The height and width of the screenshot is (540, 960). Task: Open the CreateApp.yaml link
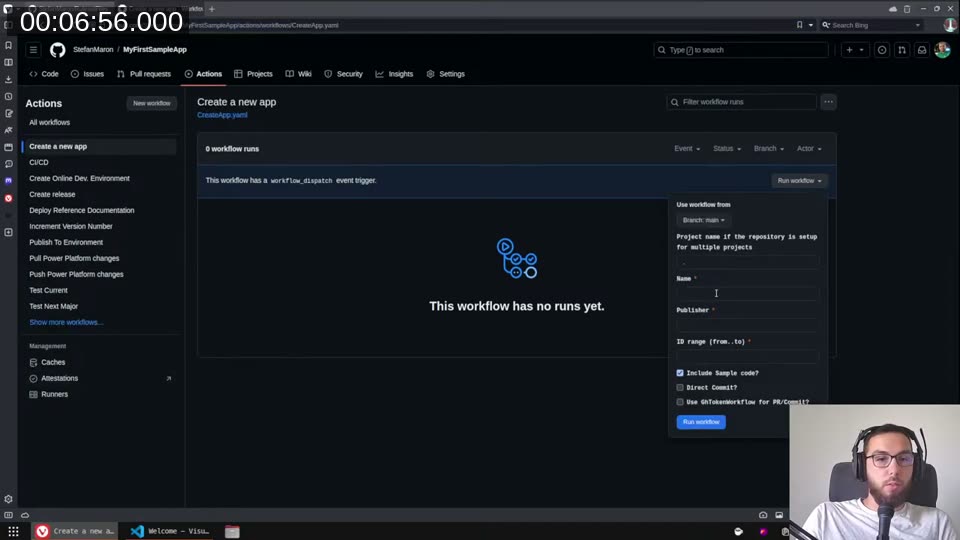tap(222, 115)
